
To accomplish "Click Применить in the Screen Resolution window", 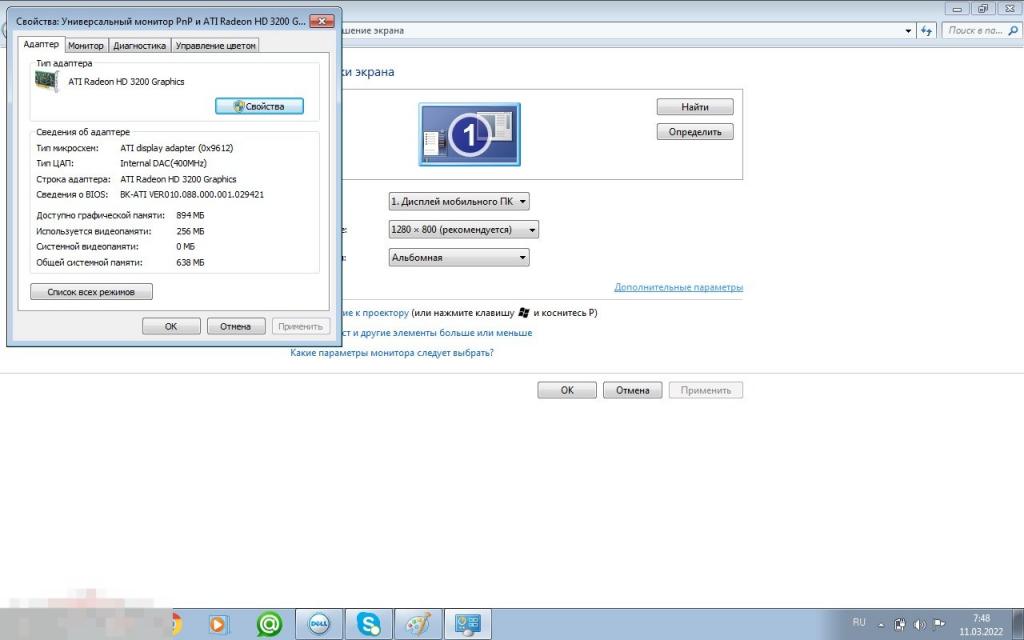I will coord(705,390).
